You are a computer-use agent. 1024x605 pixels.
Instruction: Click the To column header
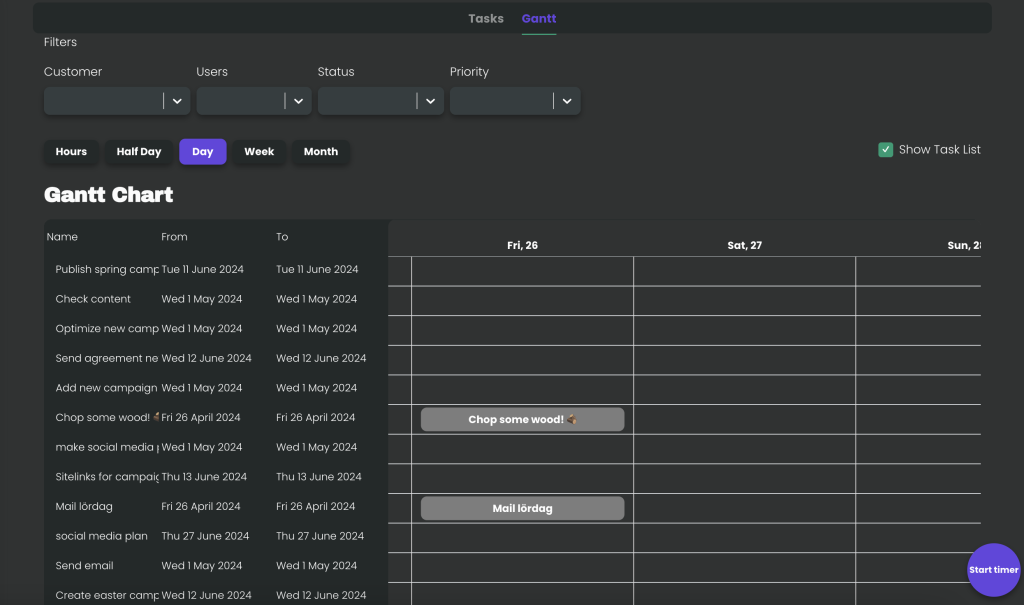click(282, 237)
